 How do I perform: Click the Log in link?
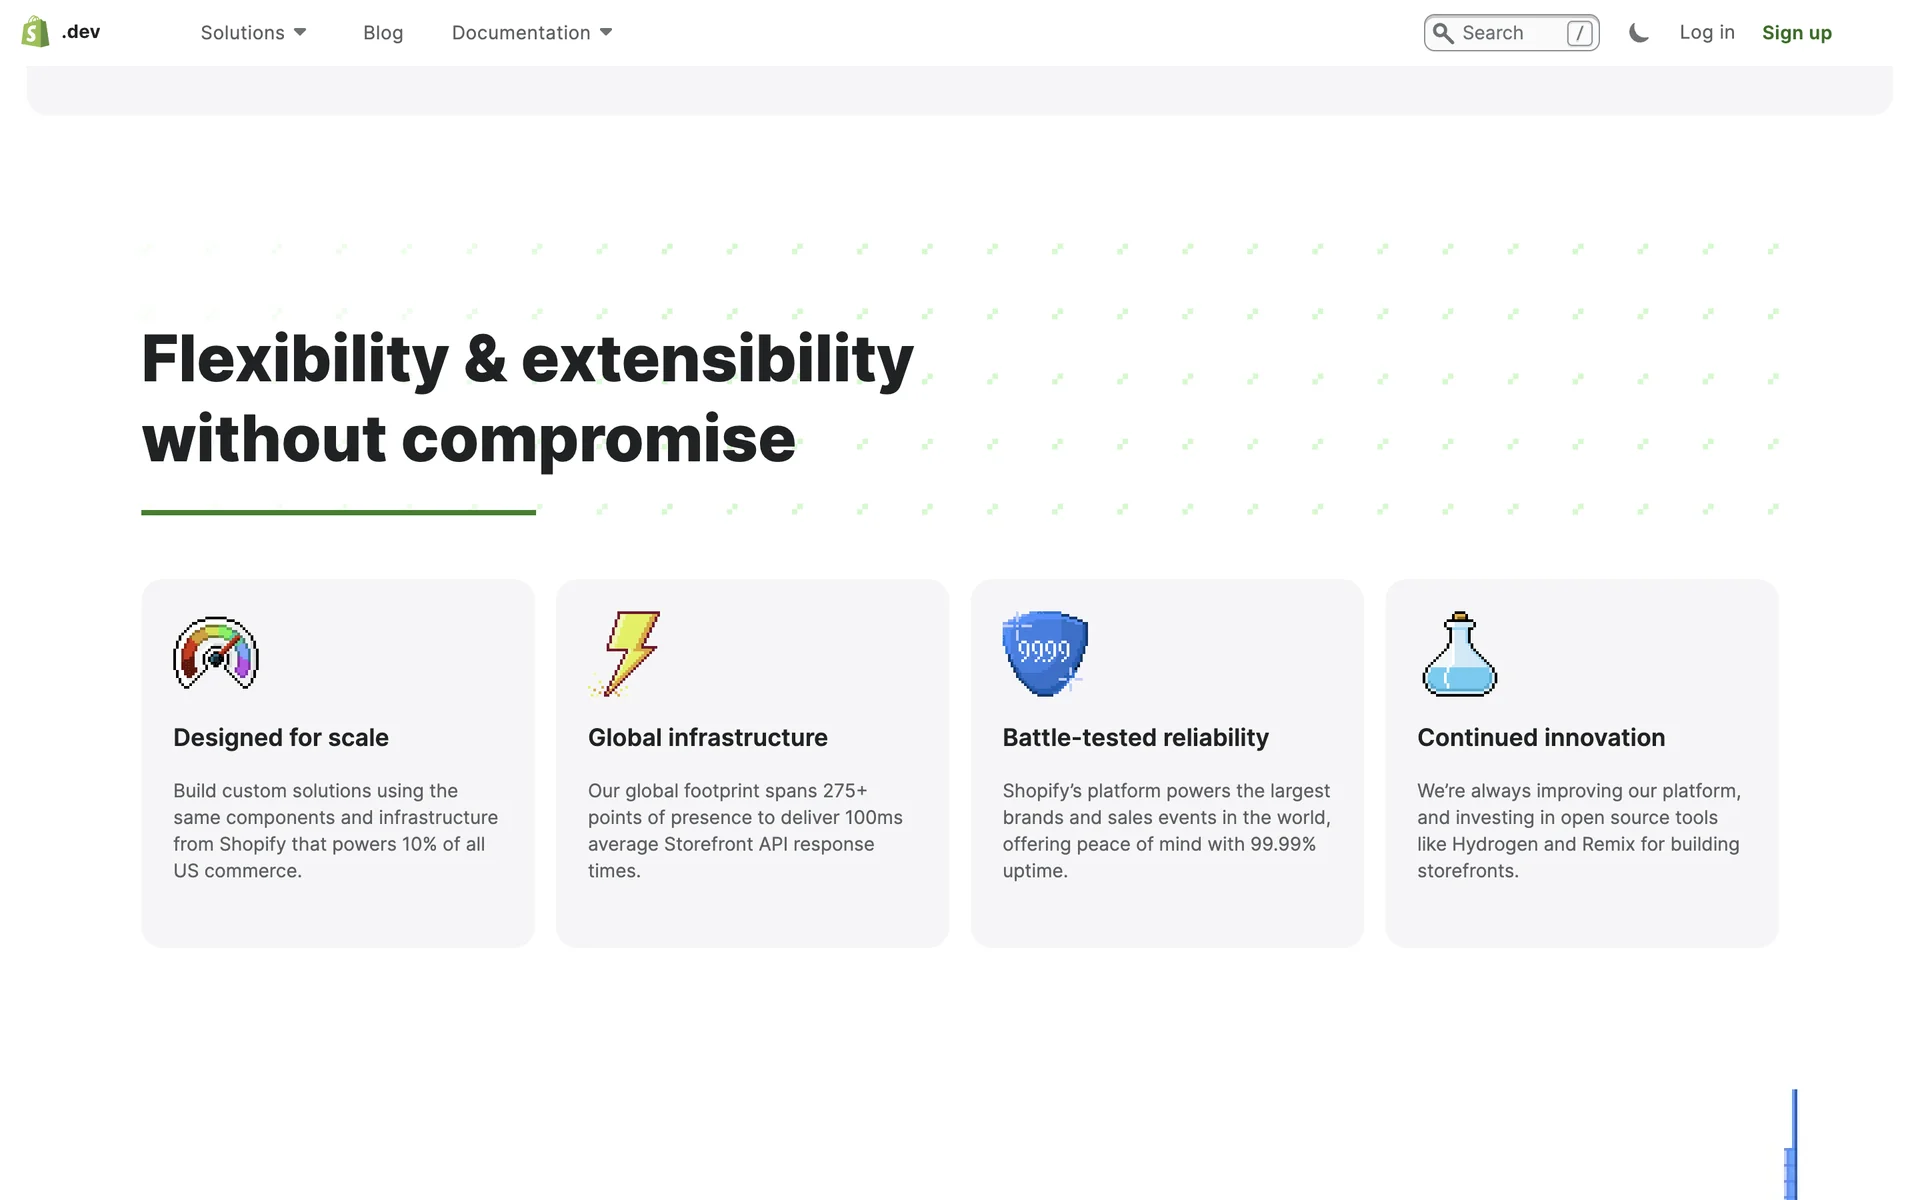click(1707, 32)
